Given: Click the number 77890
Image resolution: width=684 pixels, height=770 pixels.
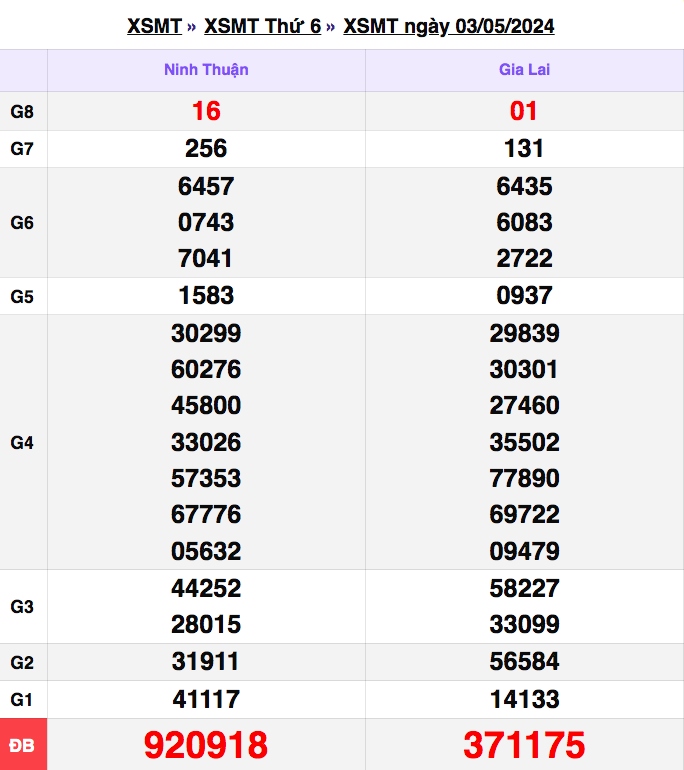Looking at the screenshot, I should click(x=524, y=478).
